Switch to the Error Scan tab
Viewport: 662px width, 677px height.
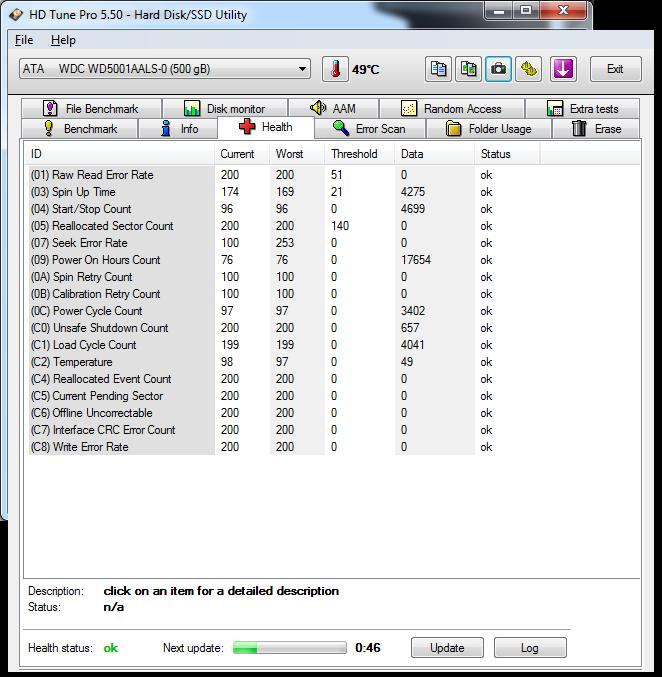(370, 129)
